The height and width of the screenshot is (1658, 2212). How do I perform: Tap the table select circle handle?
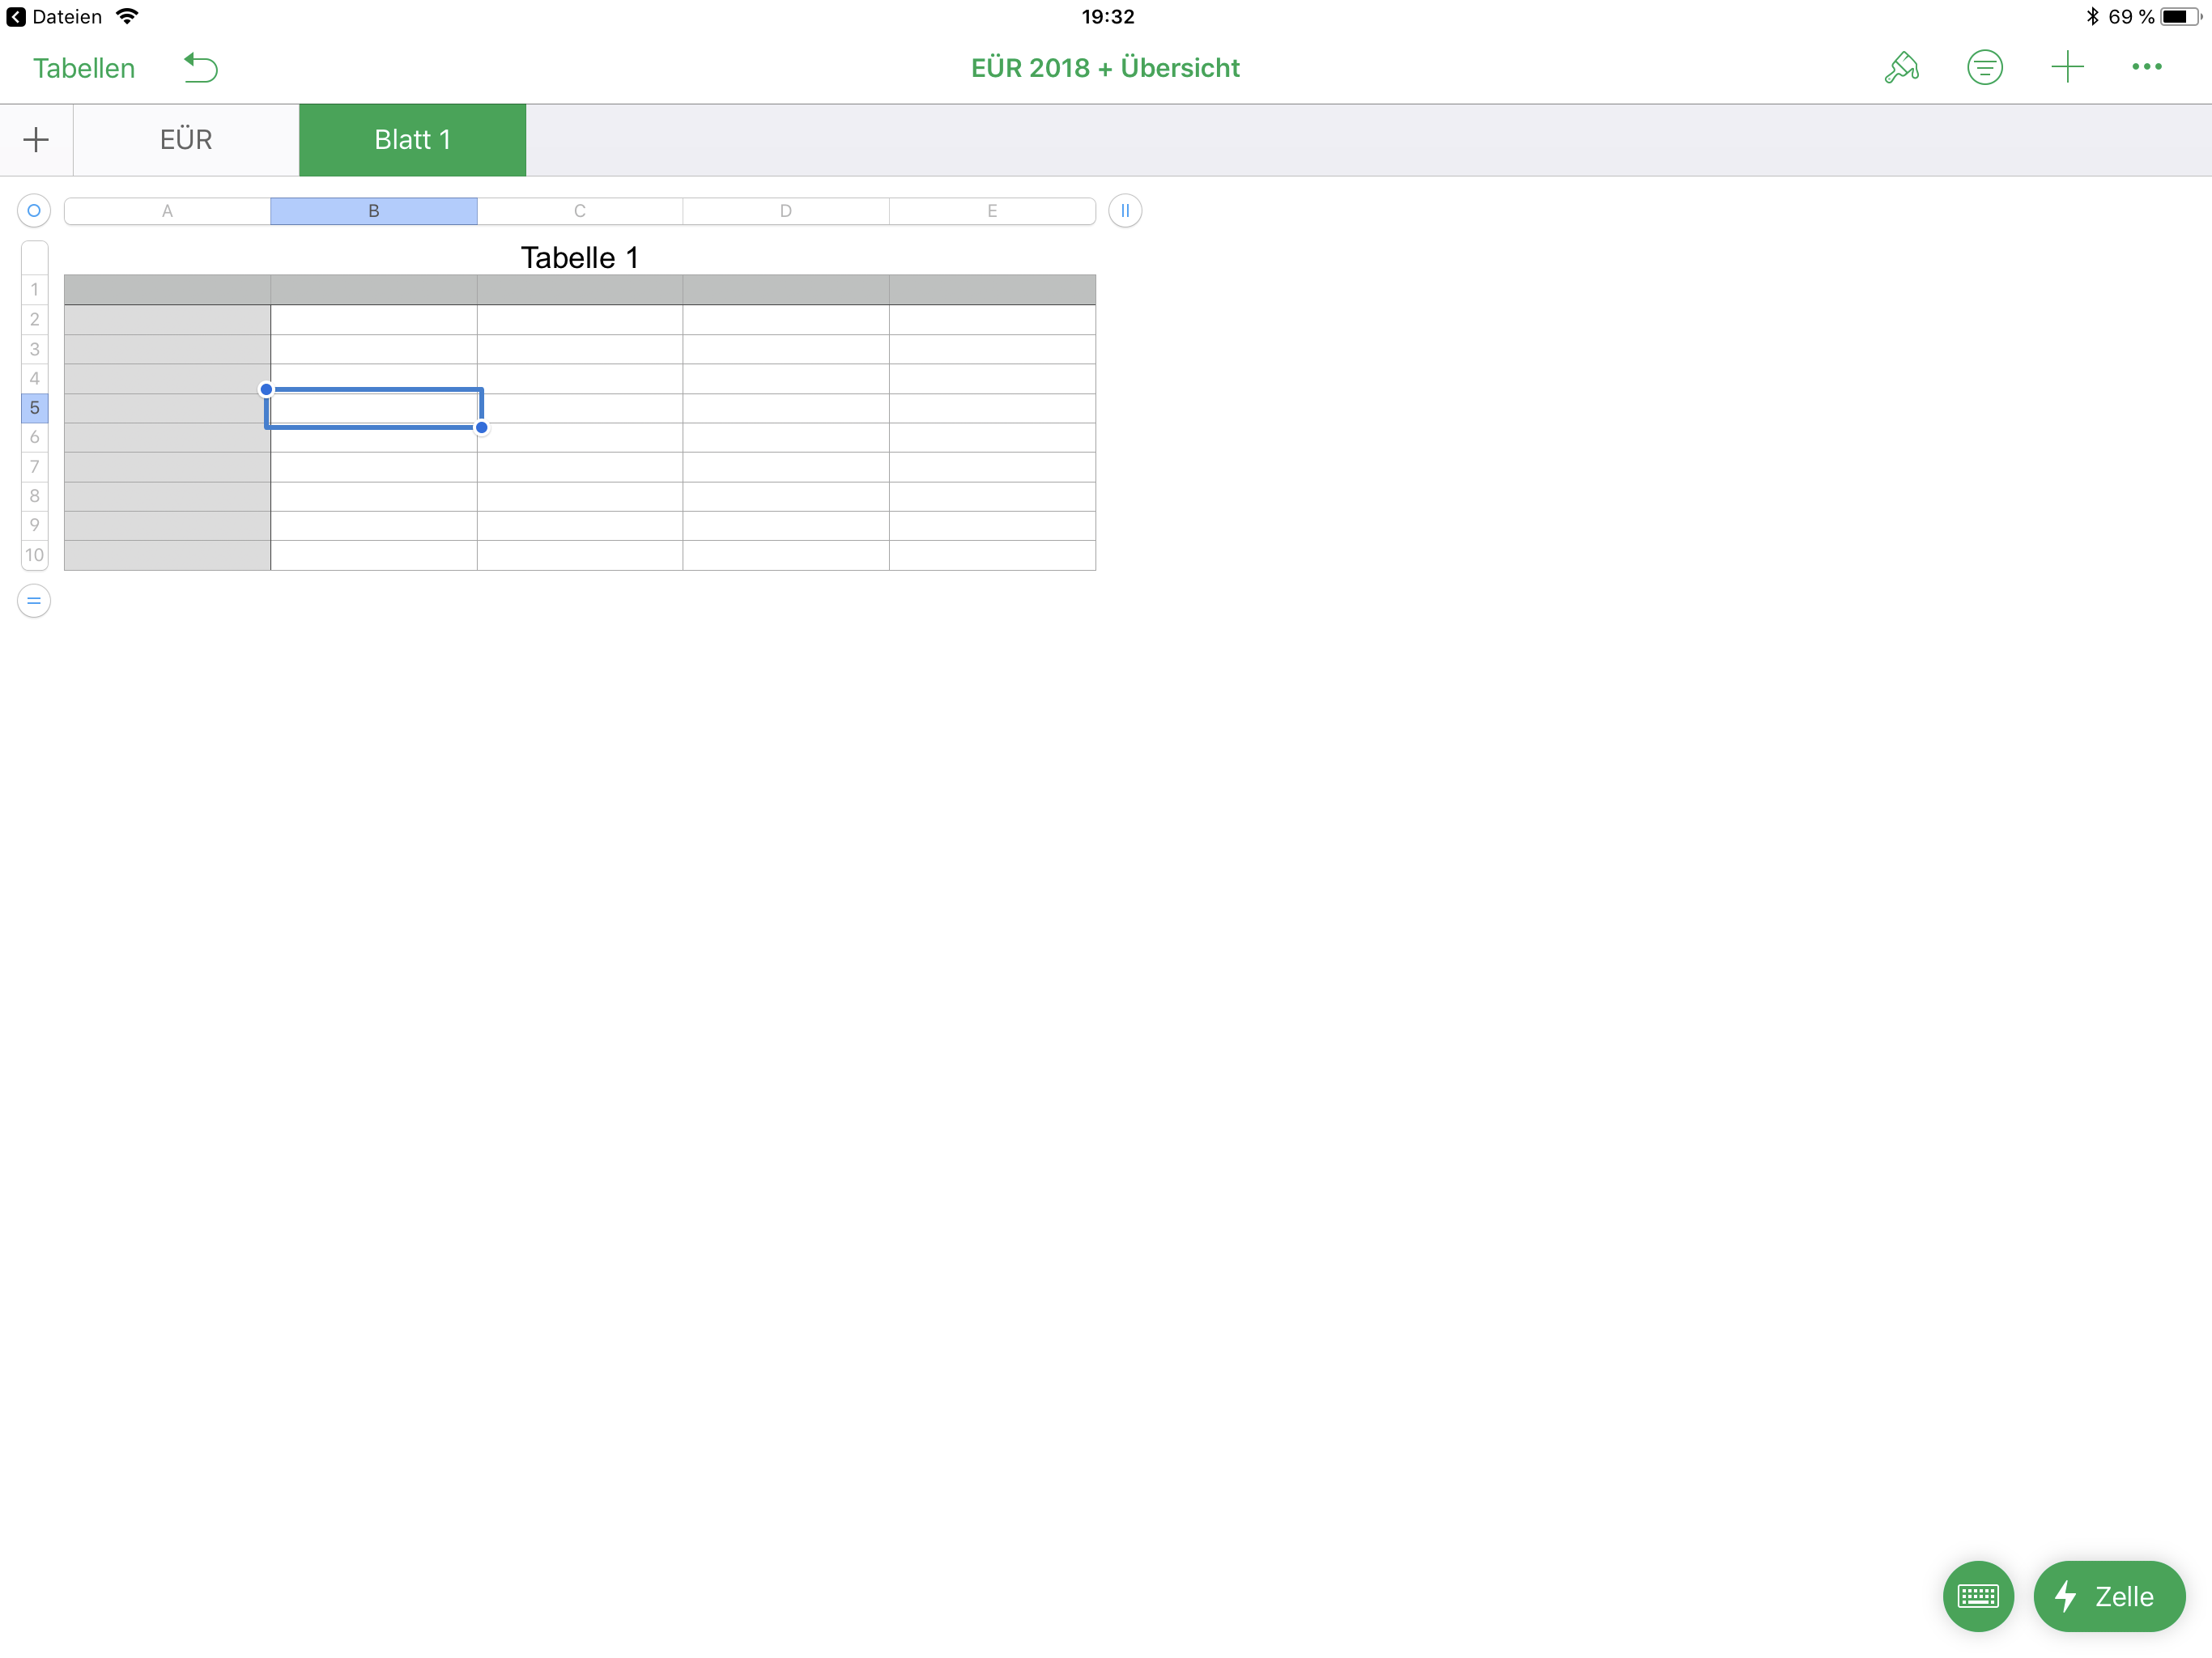tap(34, 211)
